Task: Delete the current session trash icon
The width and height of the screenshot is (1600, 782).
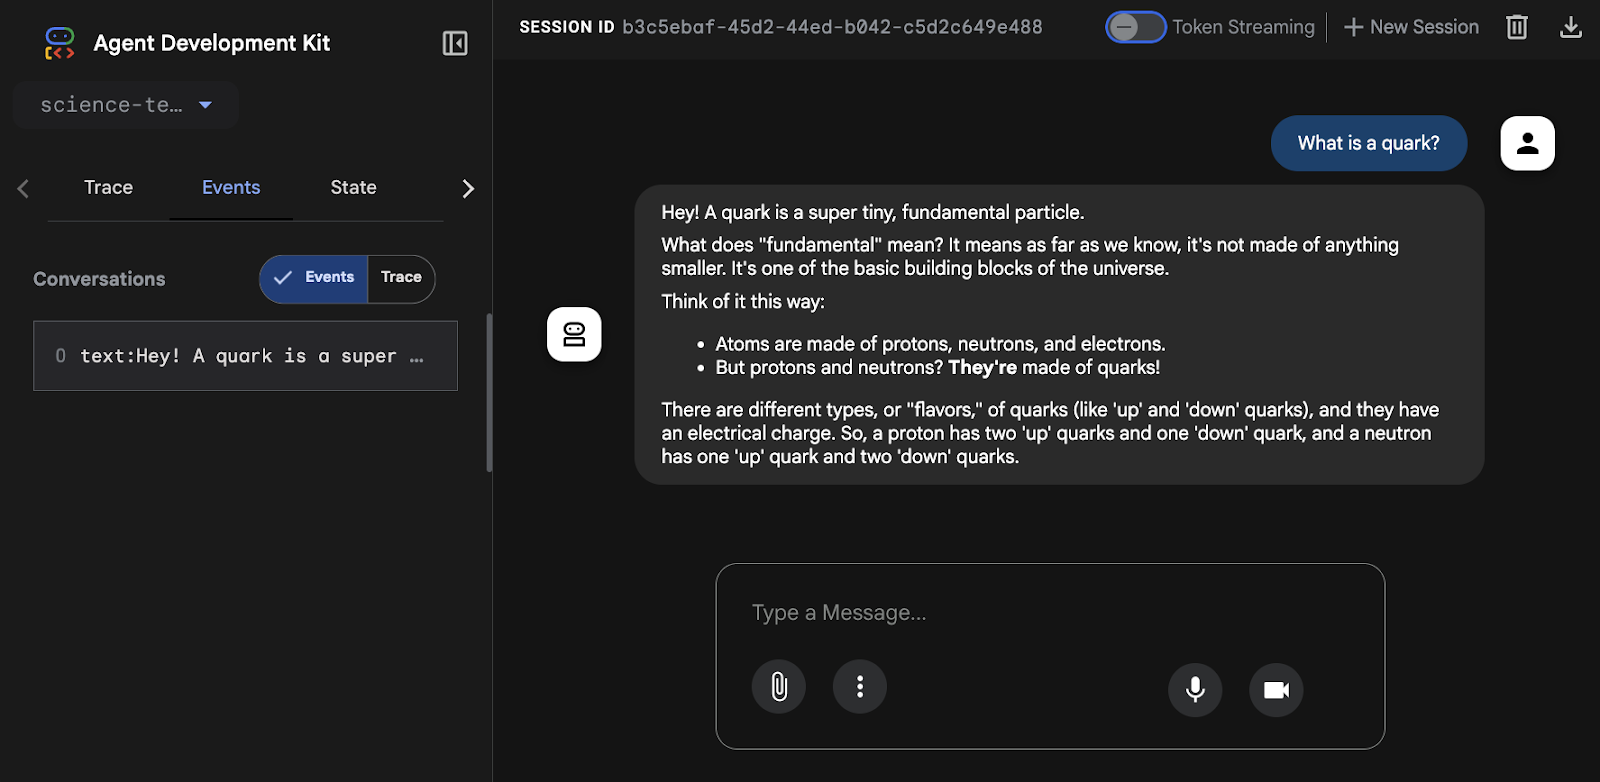Action: 1516,27
